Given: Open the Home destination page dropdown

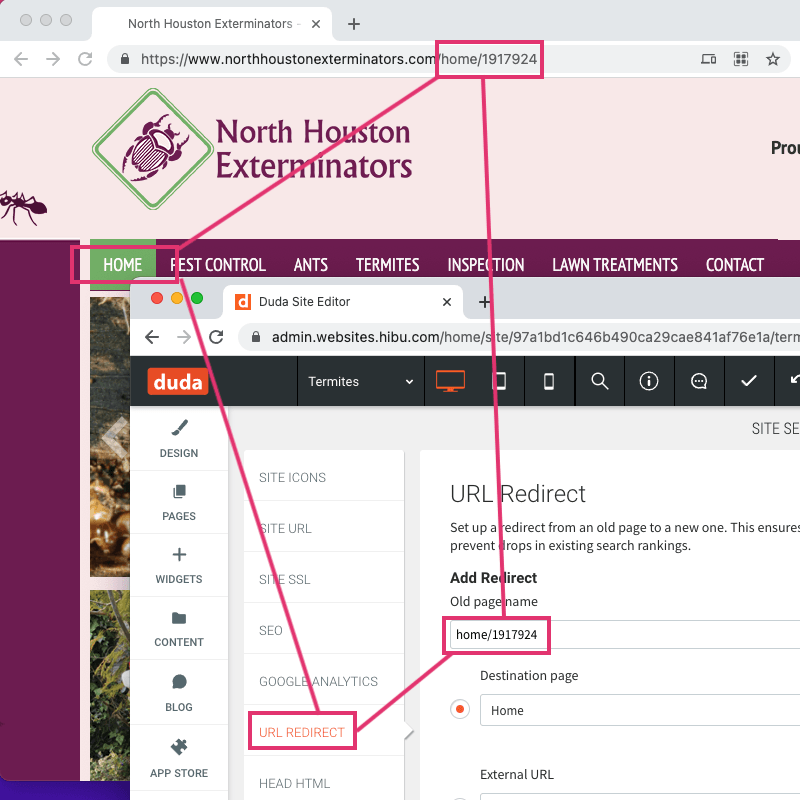Looking at the screenshot, I should 640,710.
